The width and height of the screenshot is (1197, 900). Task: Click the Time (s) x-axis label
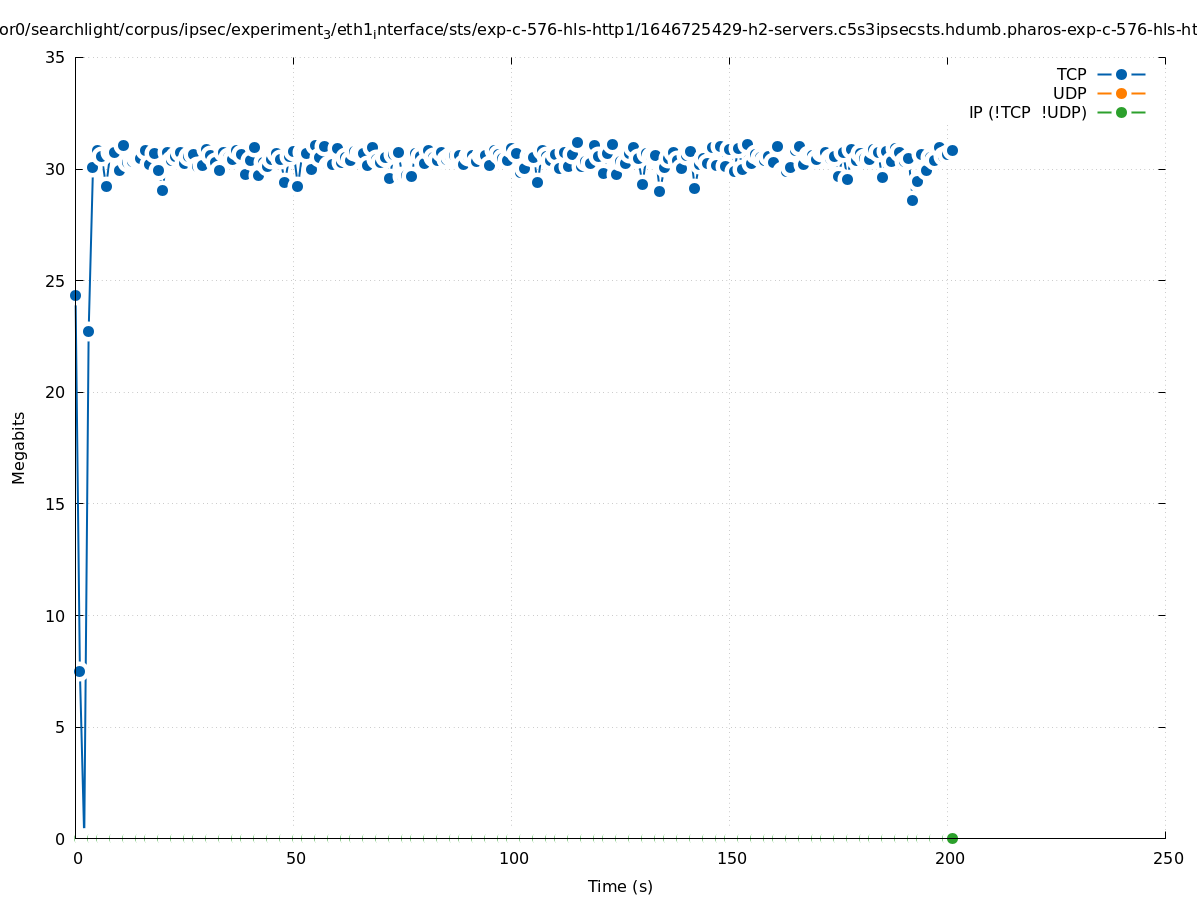click(x=620, y=886)
